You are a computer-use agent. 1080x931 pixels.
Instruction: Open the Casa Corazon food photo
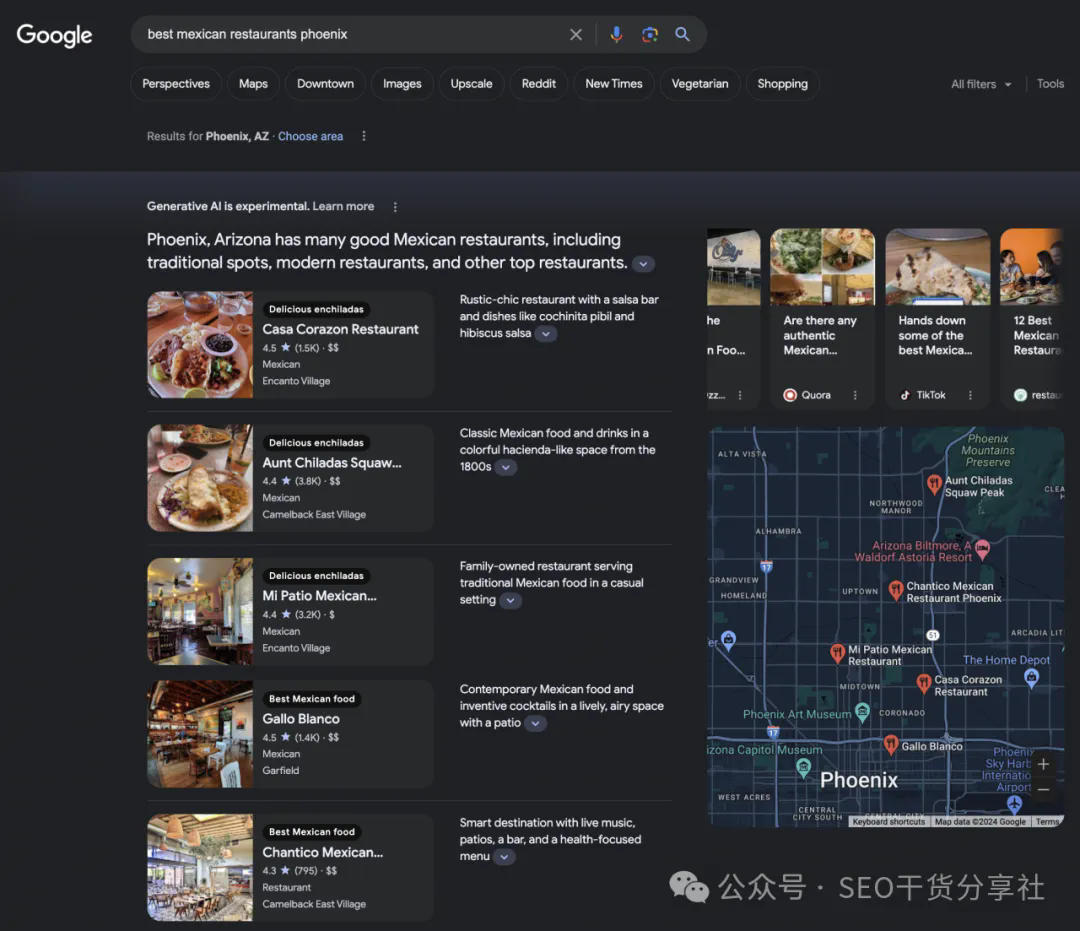200,345
